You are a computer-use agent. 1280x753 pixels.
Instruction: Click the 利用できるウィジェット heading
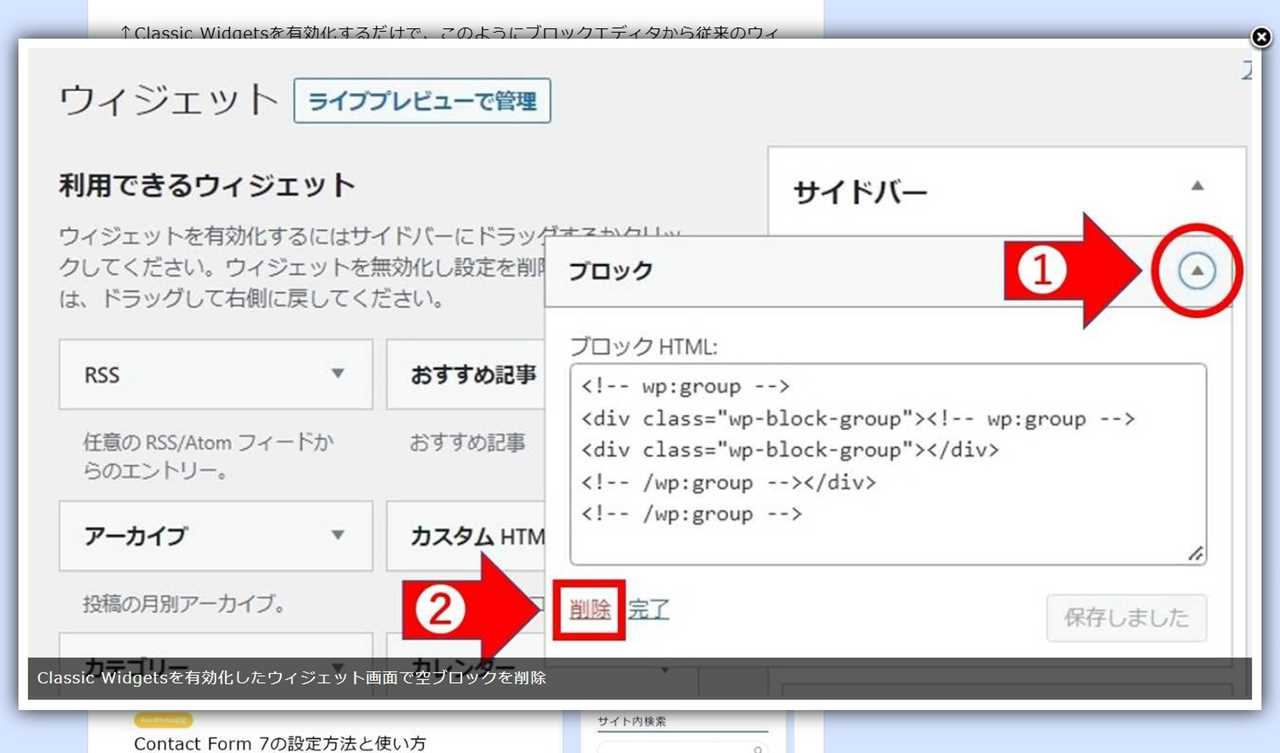click(x=207, y=186)
